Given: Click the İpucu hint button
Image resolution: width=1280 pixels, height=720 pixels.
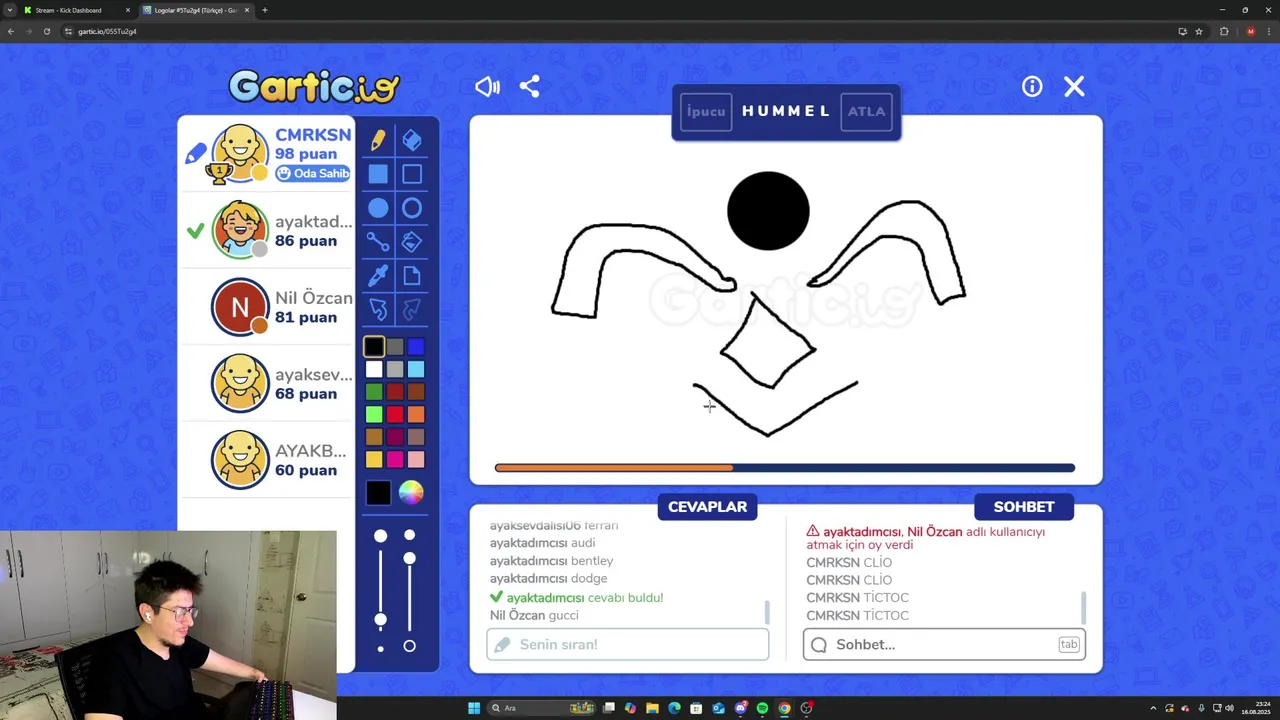Looking at the screenshot, I should [x=706, y=111].
